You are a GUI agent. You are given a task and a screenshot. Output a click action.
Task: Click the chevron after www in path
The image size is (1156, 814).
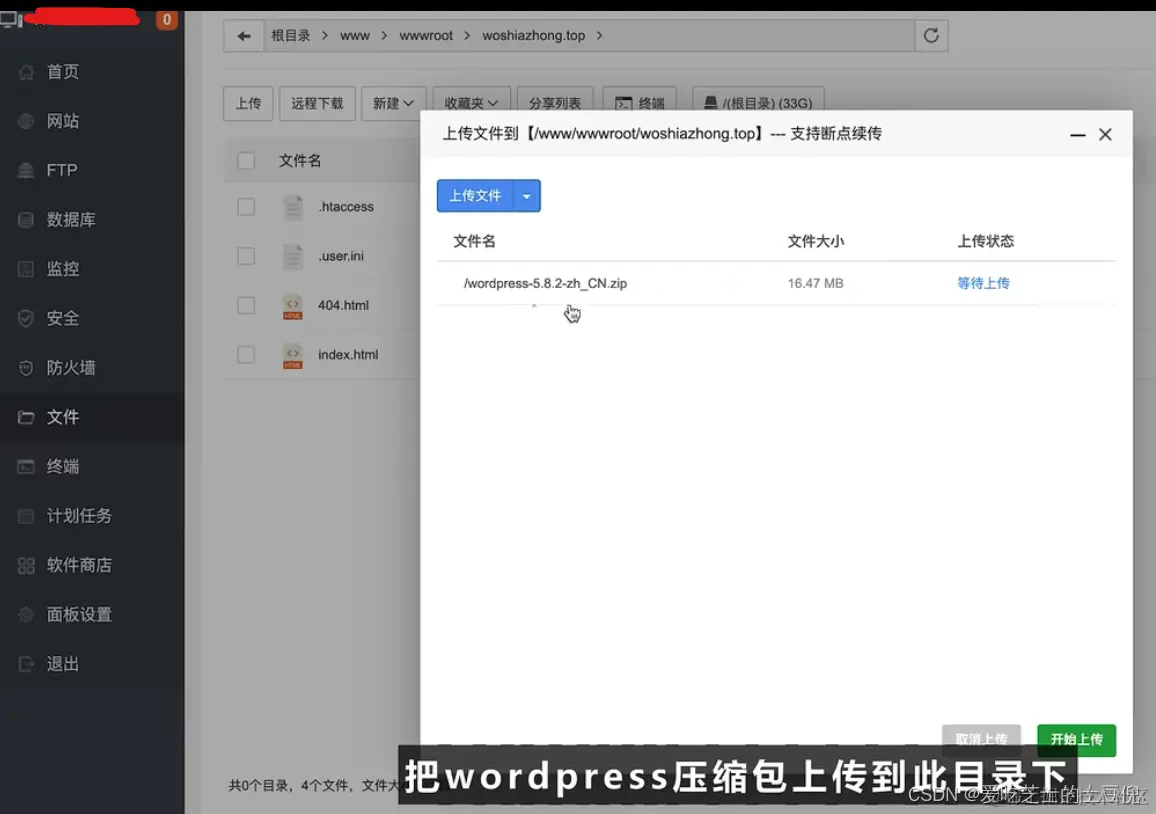pos(384,35)
